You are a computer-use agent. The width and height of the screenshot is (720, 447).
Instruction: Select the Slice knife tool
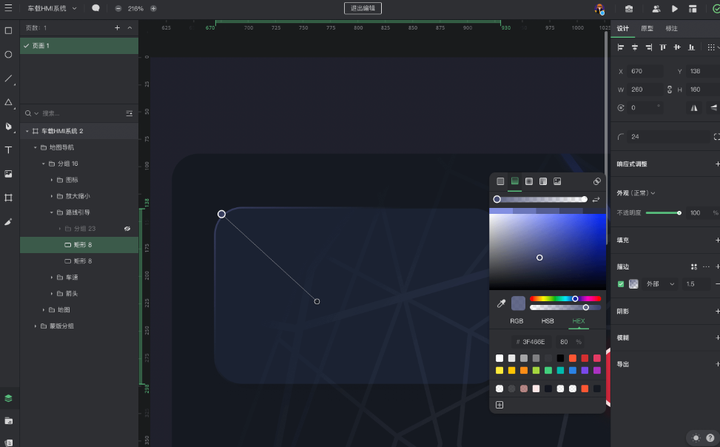pyautogui.click(x=8, y=222)
